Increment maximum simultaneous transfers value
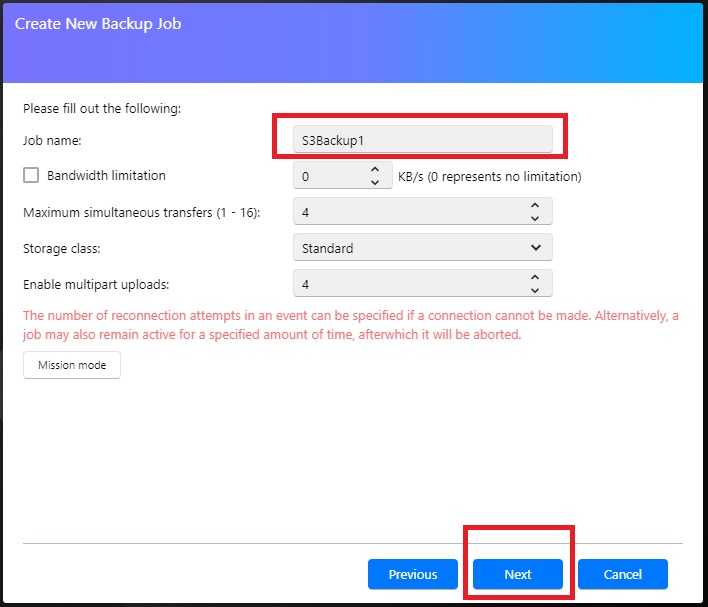The width and height of the screenshot is (708, 607). pos(535,205)
